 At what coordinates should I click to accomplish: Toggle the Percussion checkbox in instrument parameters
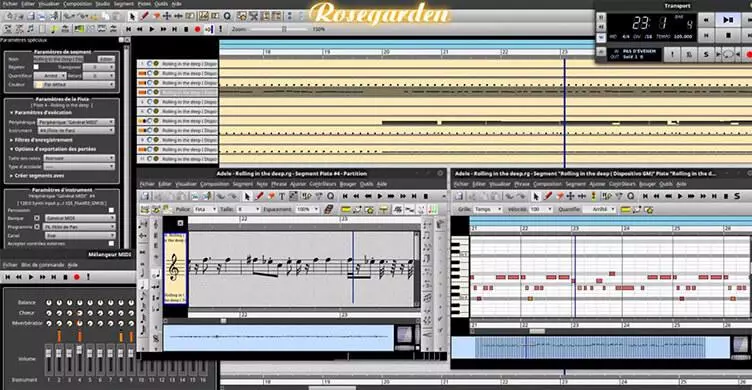111,210
